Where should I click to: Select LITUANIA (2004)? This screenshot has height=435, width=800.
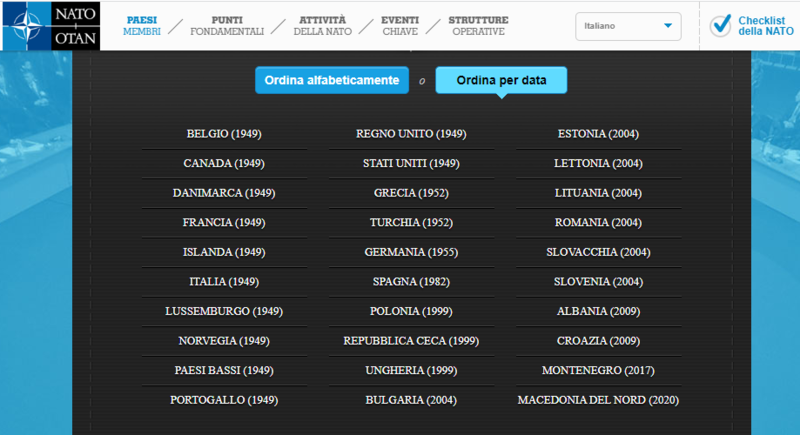pyautogui.click(x=598, y=193)
